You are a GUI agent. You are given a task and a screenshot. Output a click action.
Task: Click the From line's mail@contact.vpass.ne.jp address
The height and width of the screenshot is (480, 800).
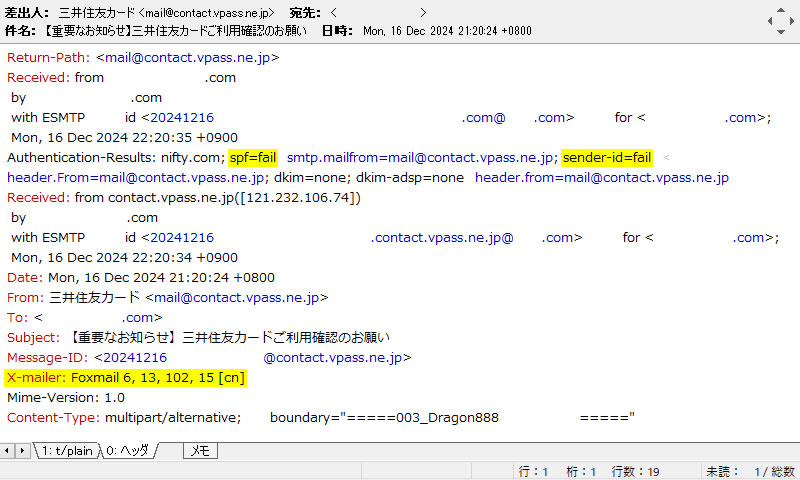(236, 297)
